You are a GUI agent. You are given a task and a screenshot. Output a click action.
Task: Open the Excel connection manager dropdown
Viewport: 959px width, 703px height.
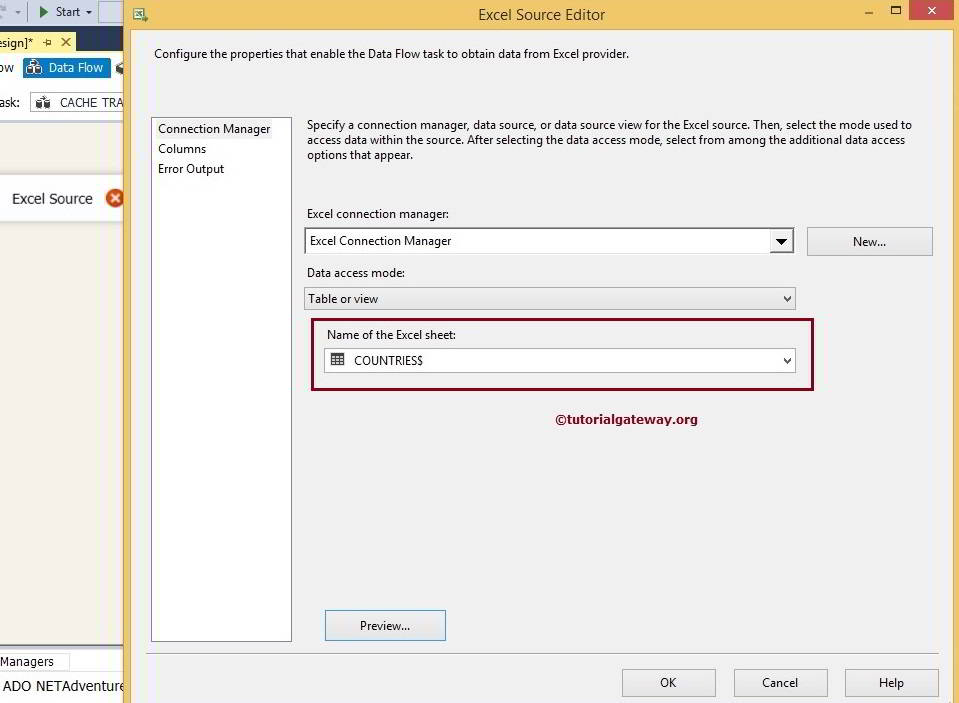tap(782, 240)
